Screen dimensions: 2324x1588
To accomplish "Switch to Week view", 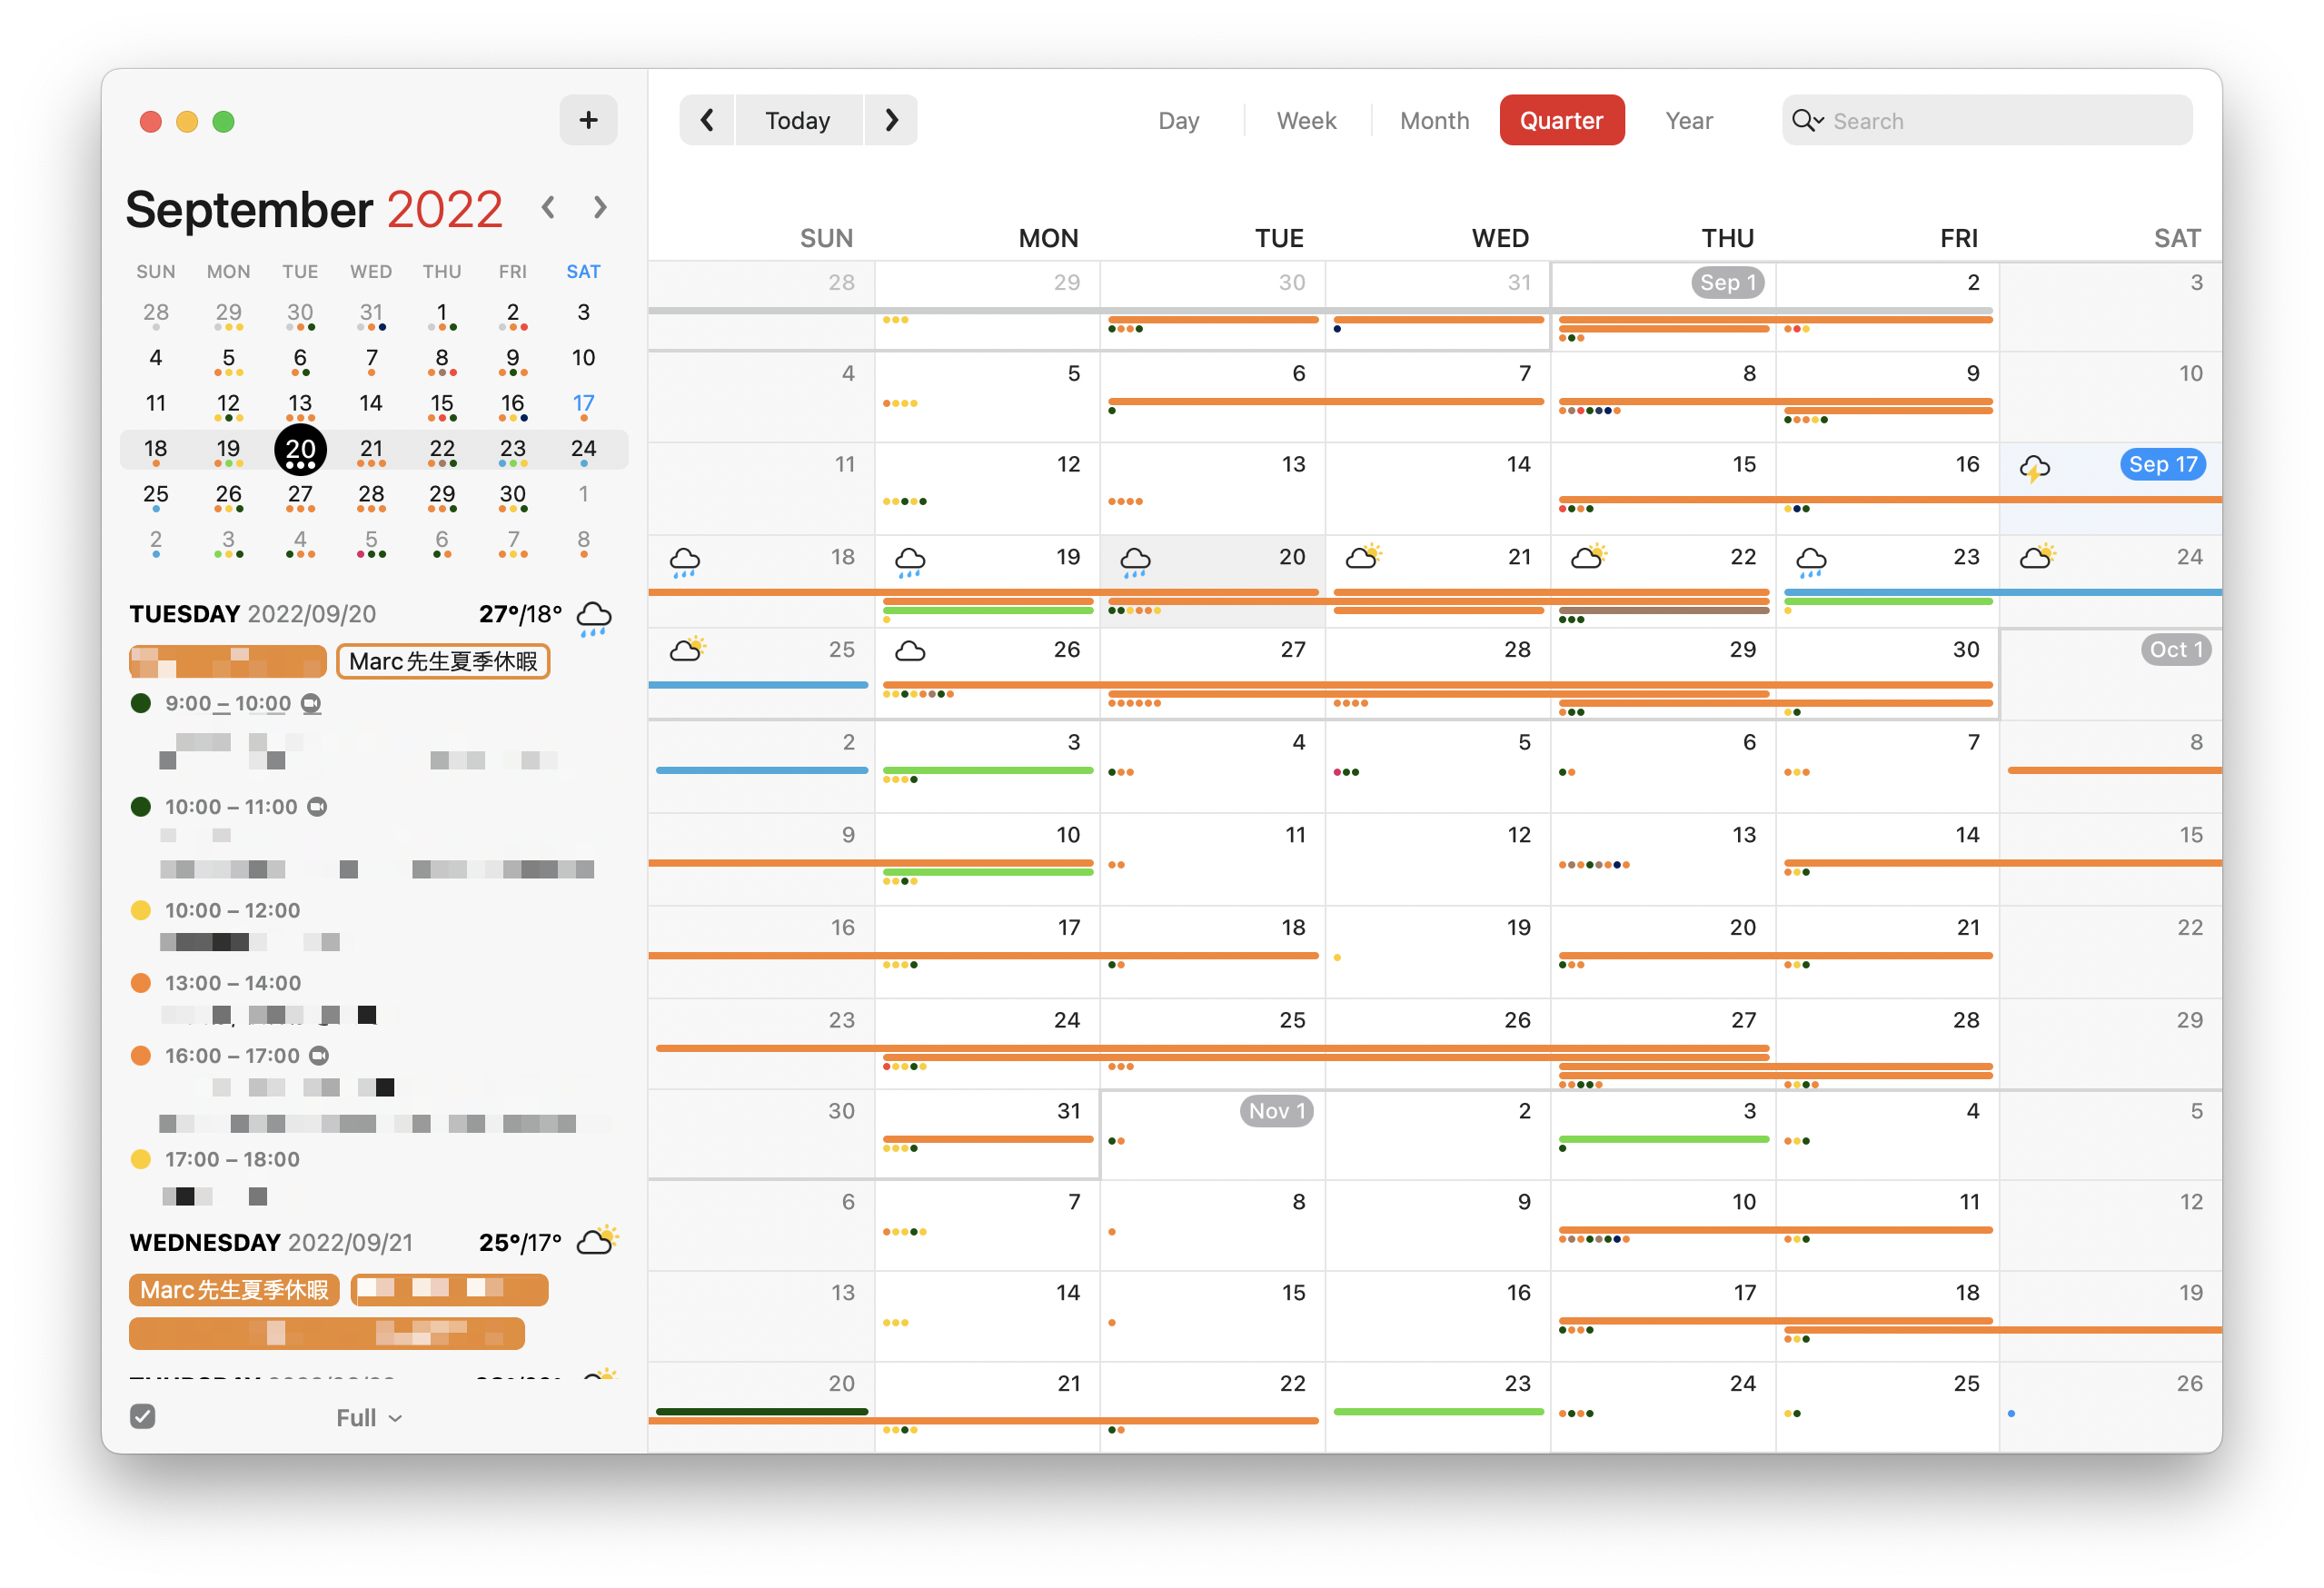I will coord(1306,121).
